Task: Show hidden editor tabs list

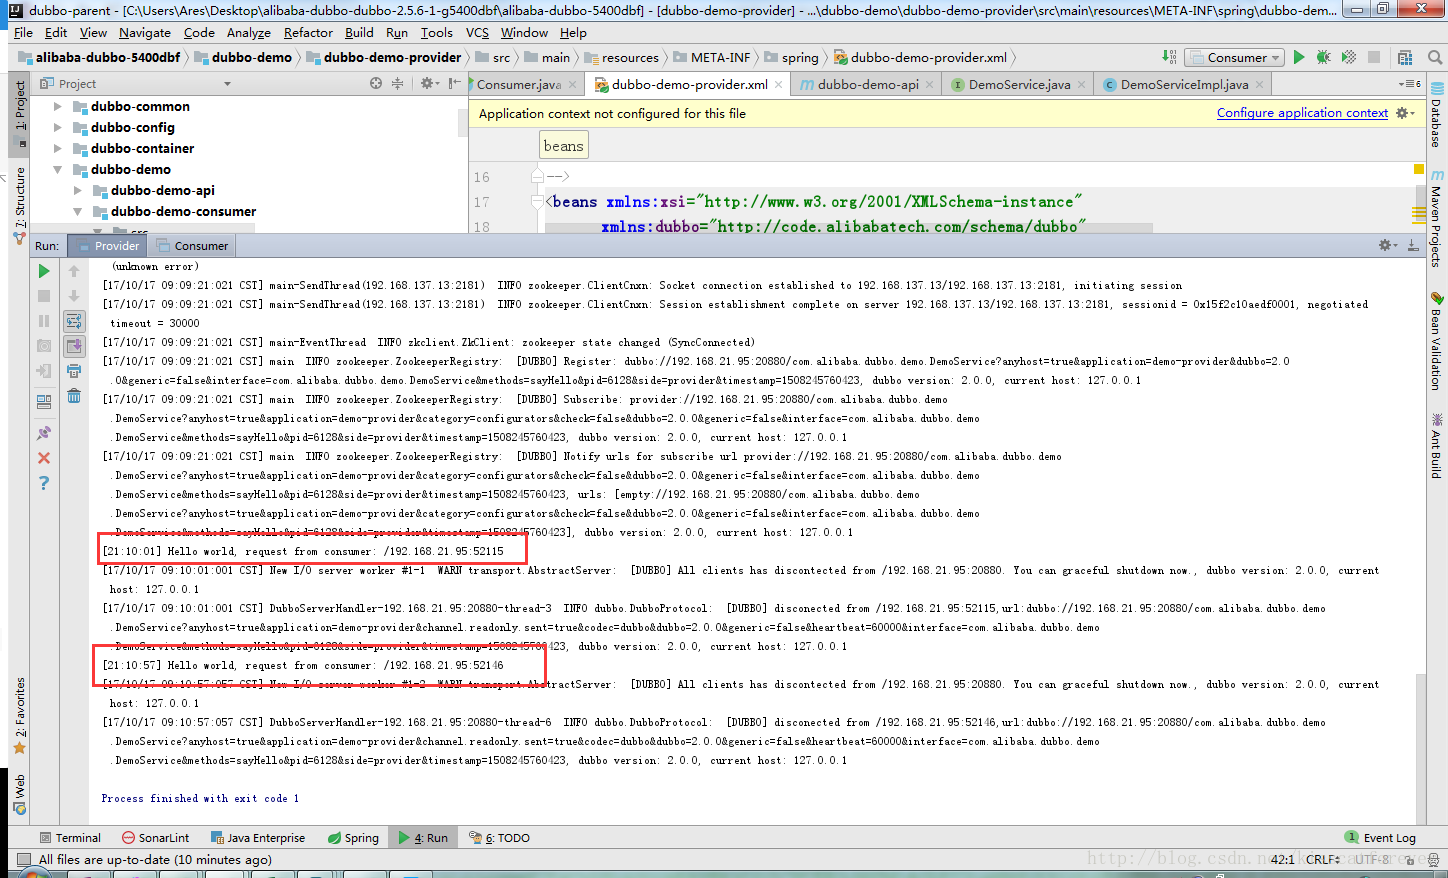Action: [x=1410, y=84]
